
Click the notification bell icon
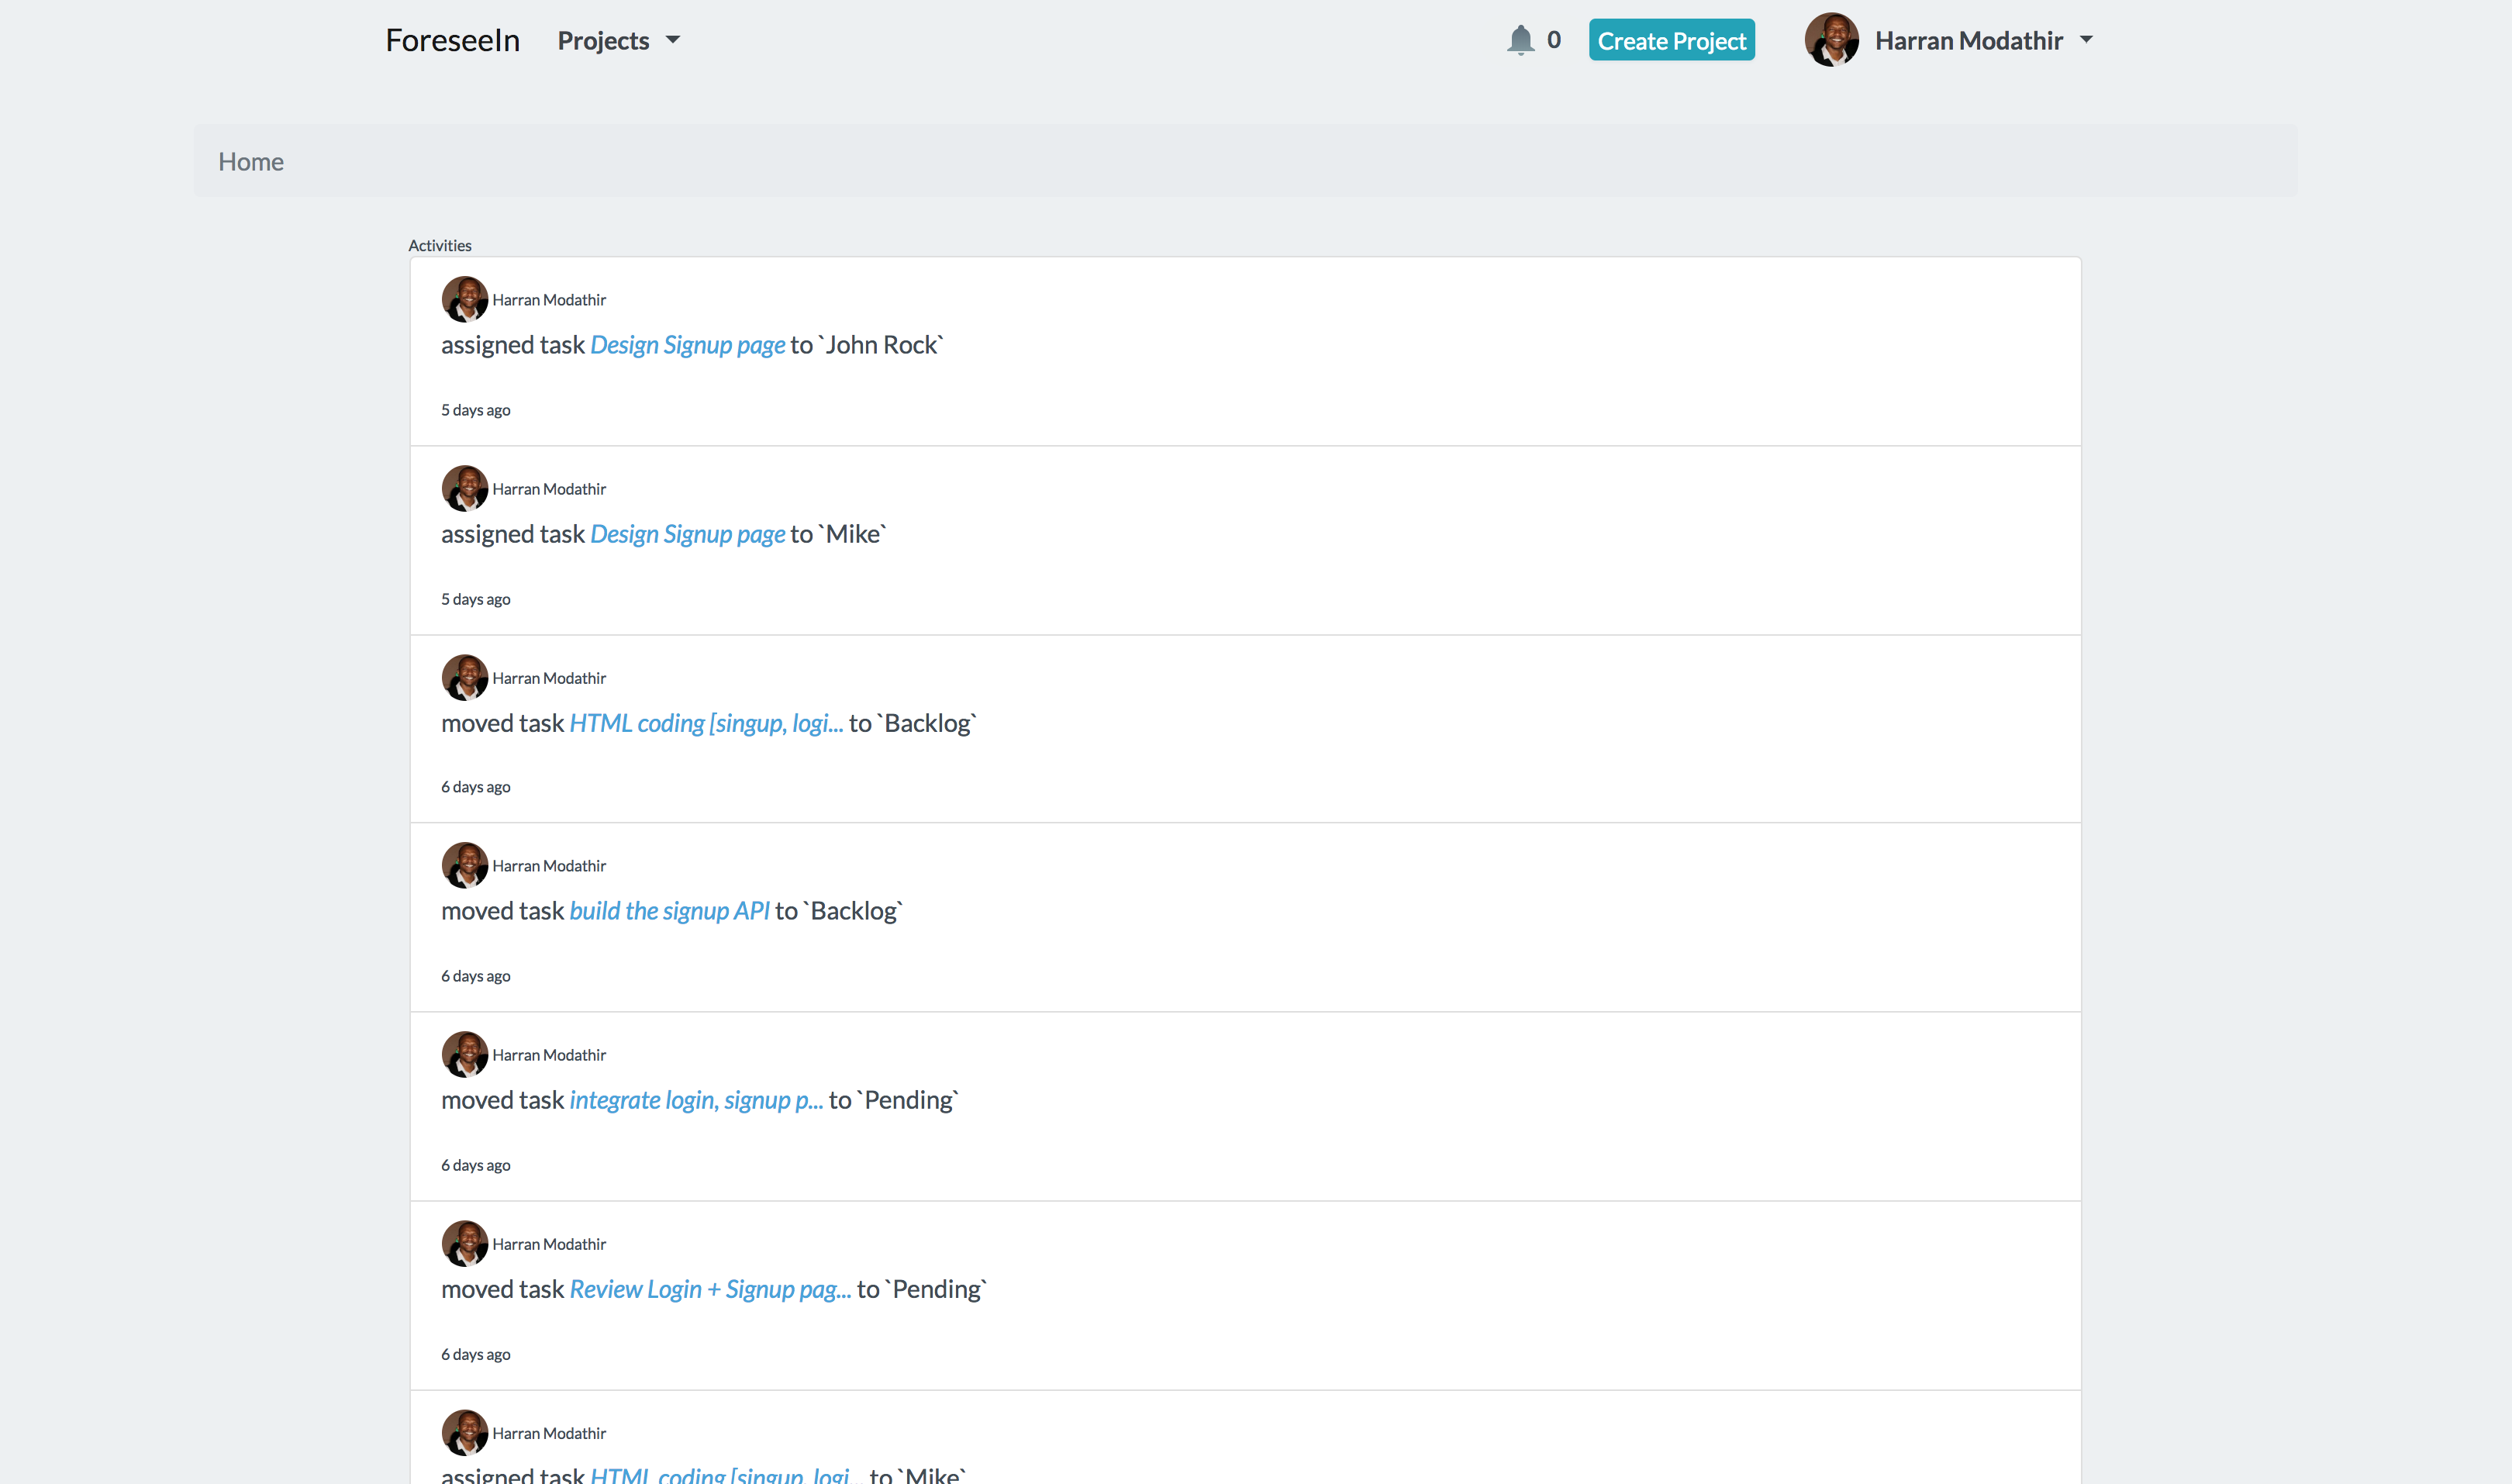pyautogui.click(x=1520, y=40)
